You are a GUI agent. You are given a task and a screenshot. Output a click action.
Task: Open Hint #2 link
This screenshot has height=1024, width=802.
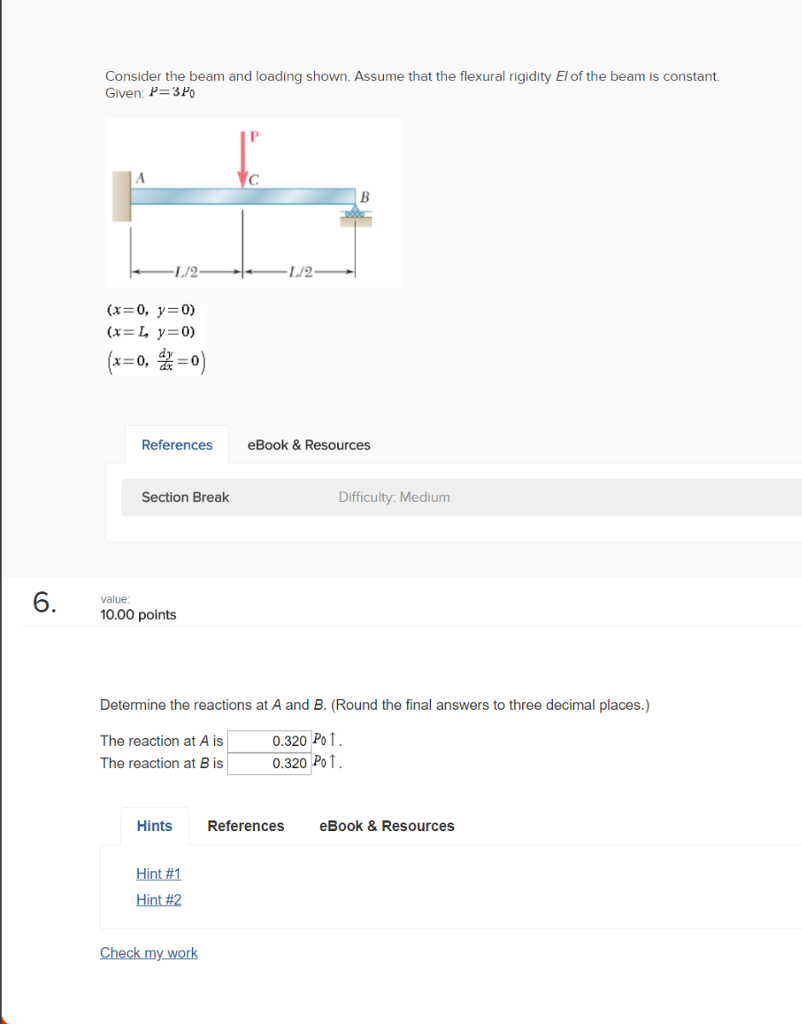[158, 899]
